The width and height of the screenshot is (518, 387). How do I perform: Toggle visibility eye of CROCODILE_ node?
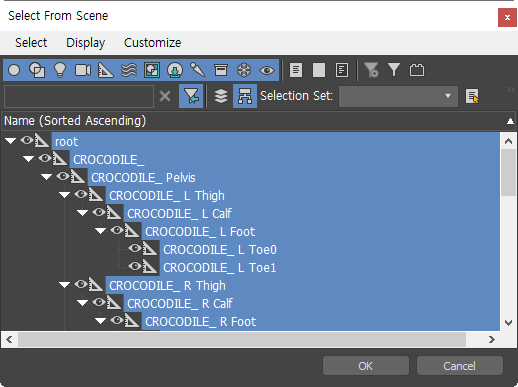[45, 158]
